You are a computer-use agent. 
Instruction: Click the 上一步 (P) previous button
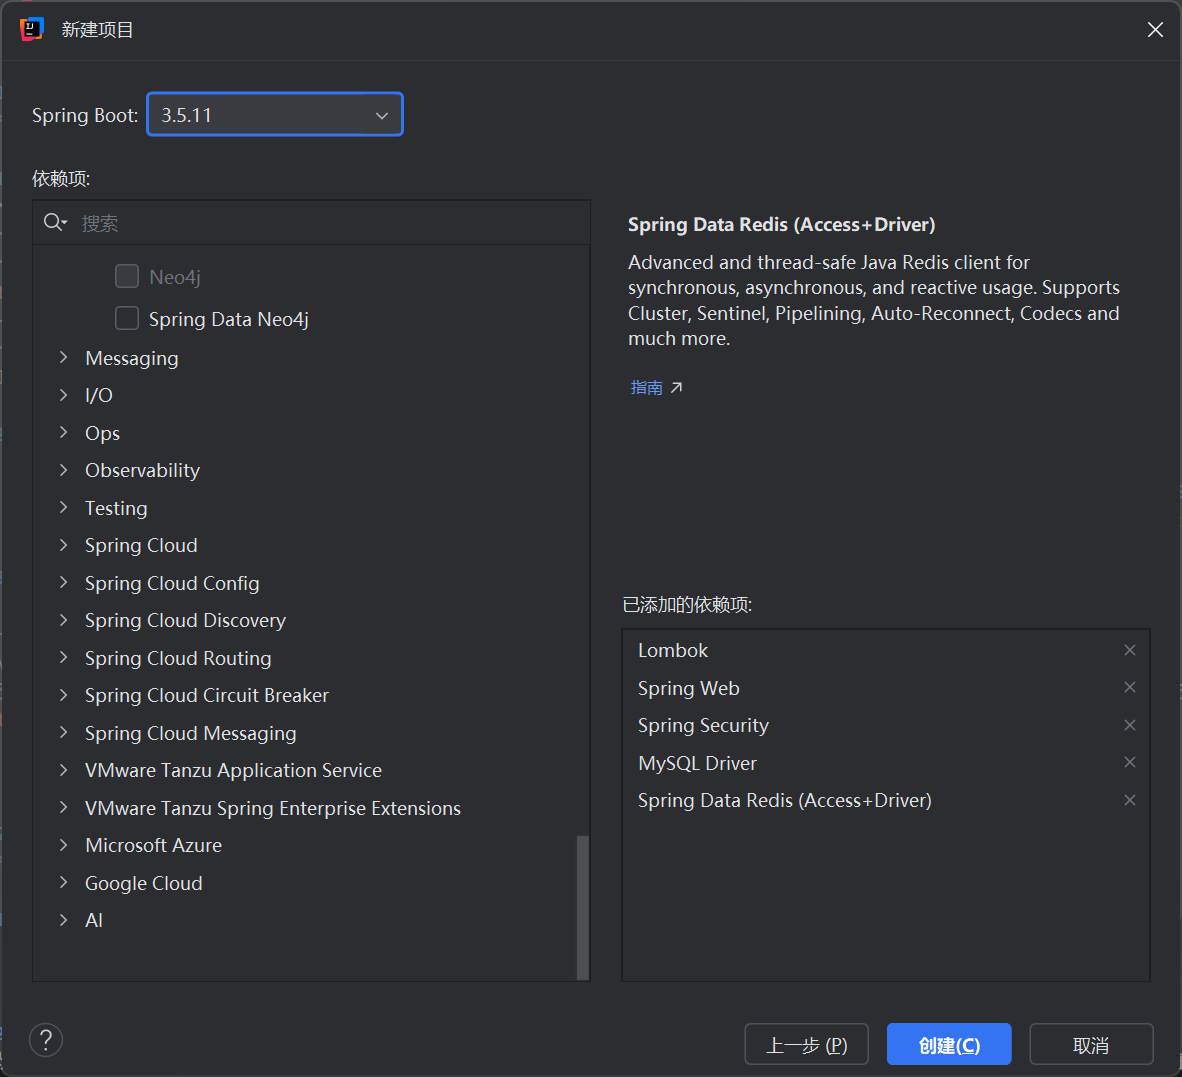pyautogui.click(x=807, y=1045)
